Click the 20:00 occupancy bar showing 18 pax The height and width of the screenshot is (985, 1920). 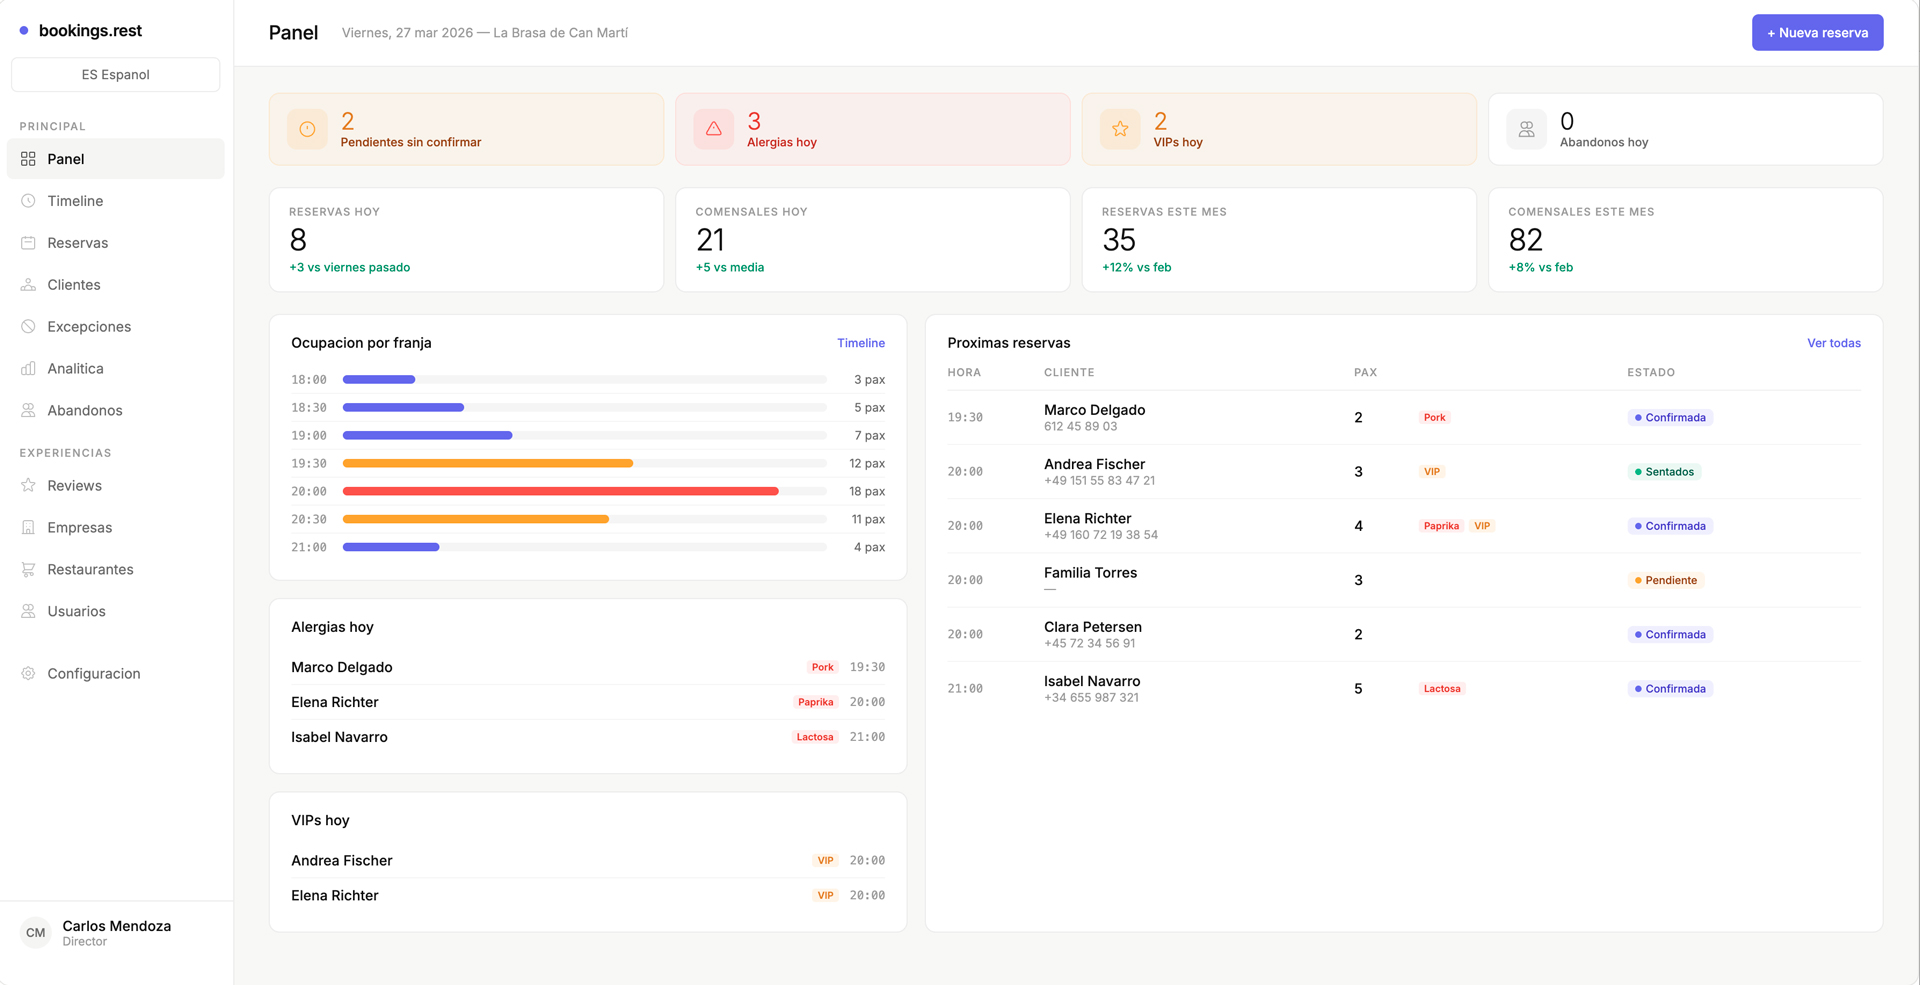[x=560, y=491]
